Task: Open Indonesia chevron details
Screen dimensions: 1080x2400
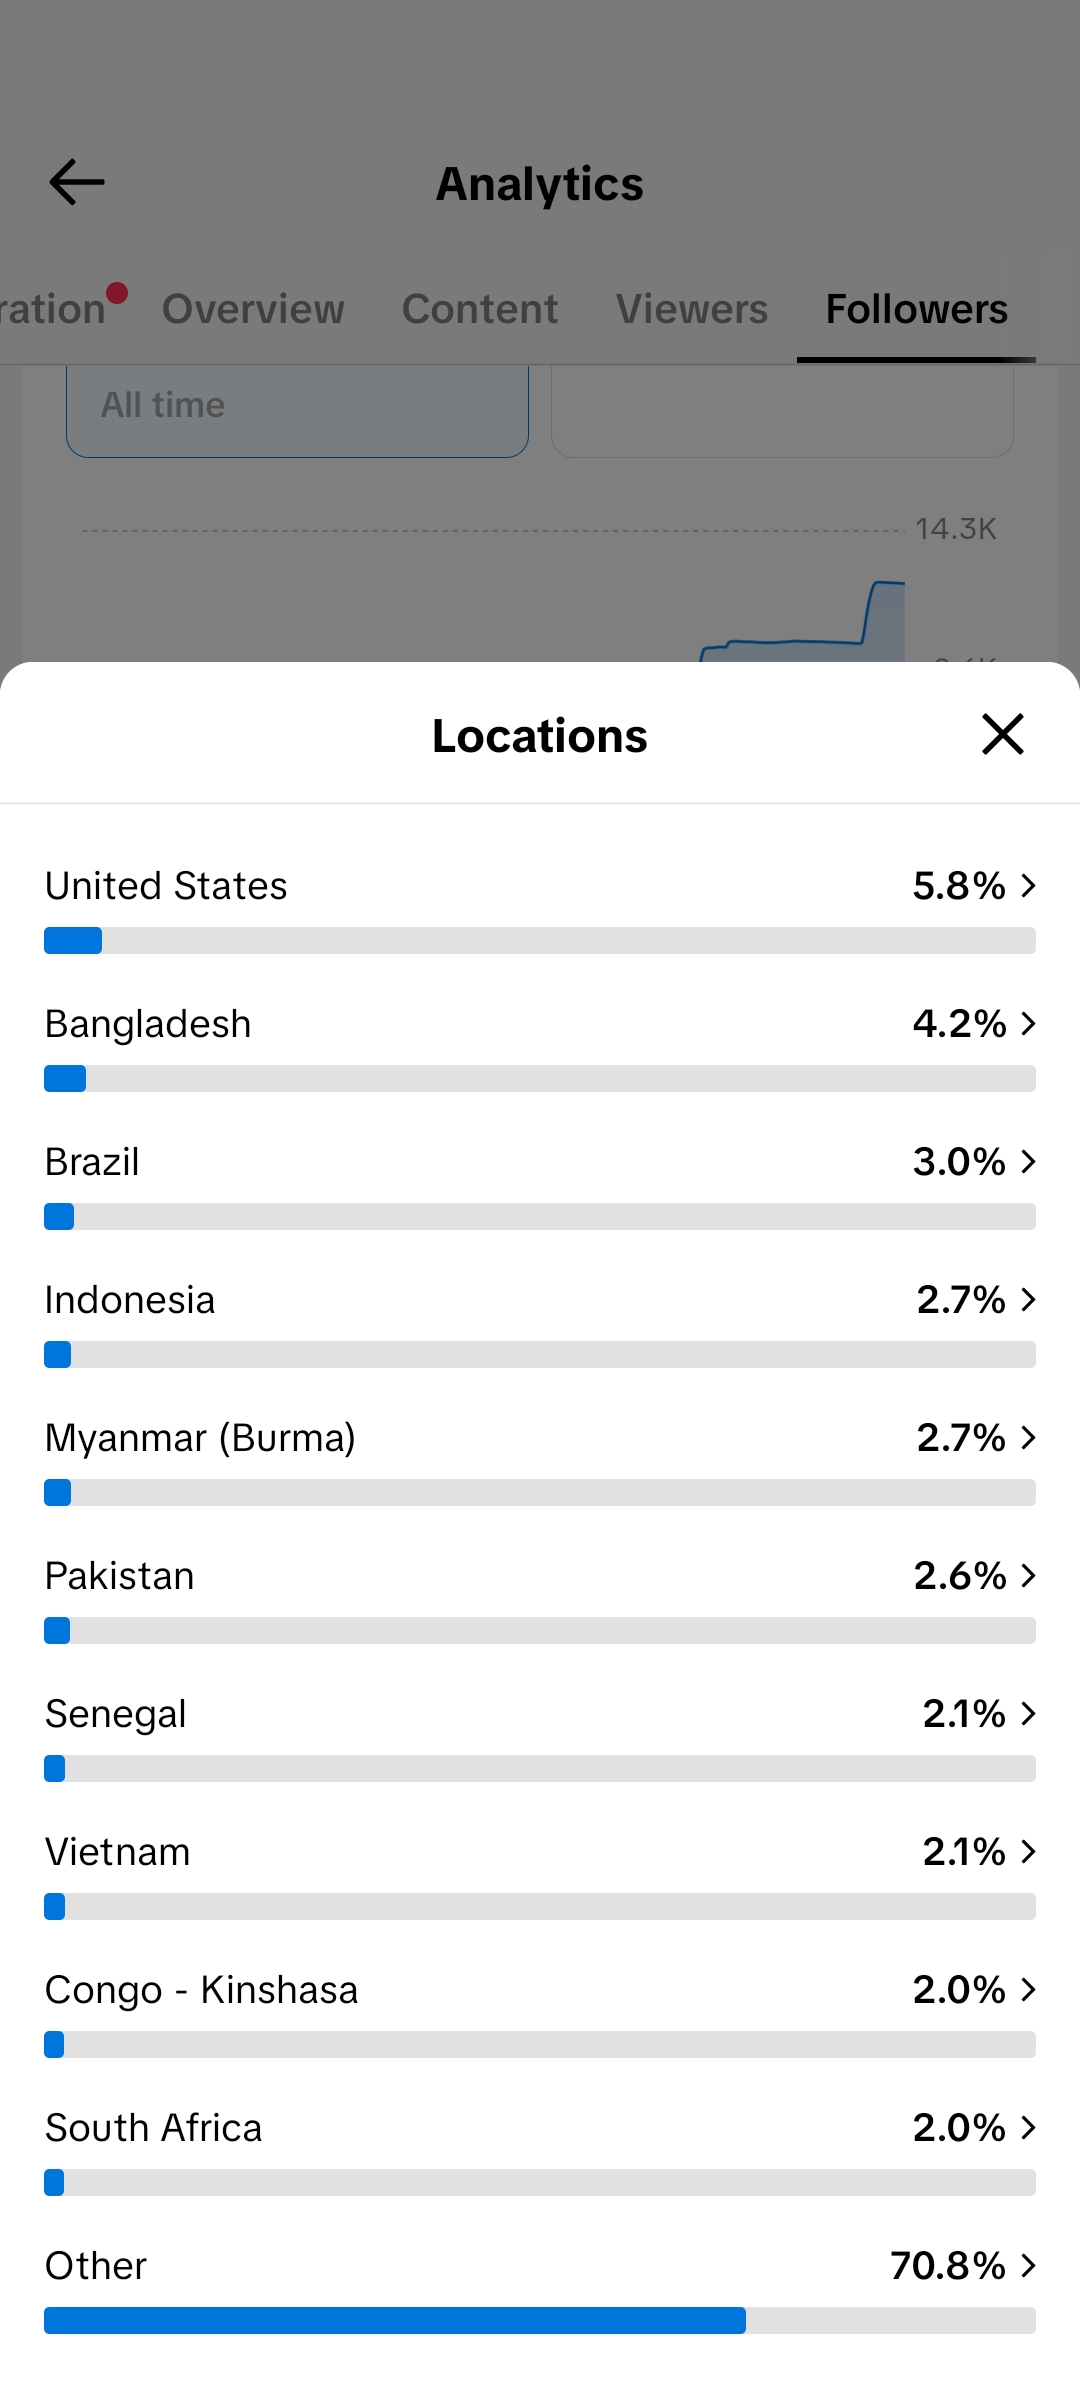Action: click(x=1028, y=1299)
